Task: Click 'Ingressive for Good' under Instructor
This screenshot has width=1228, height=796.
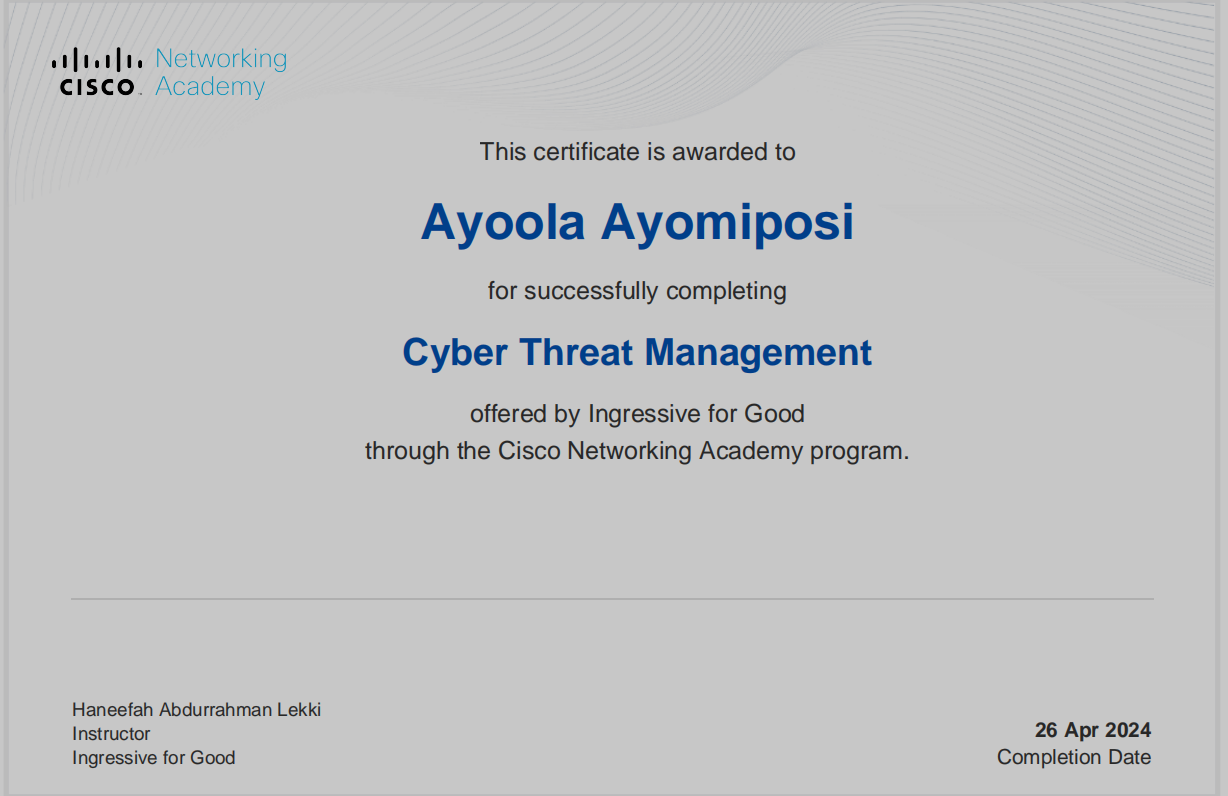Action: (x=153, y=758)
